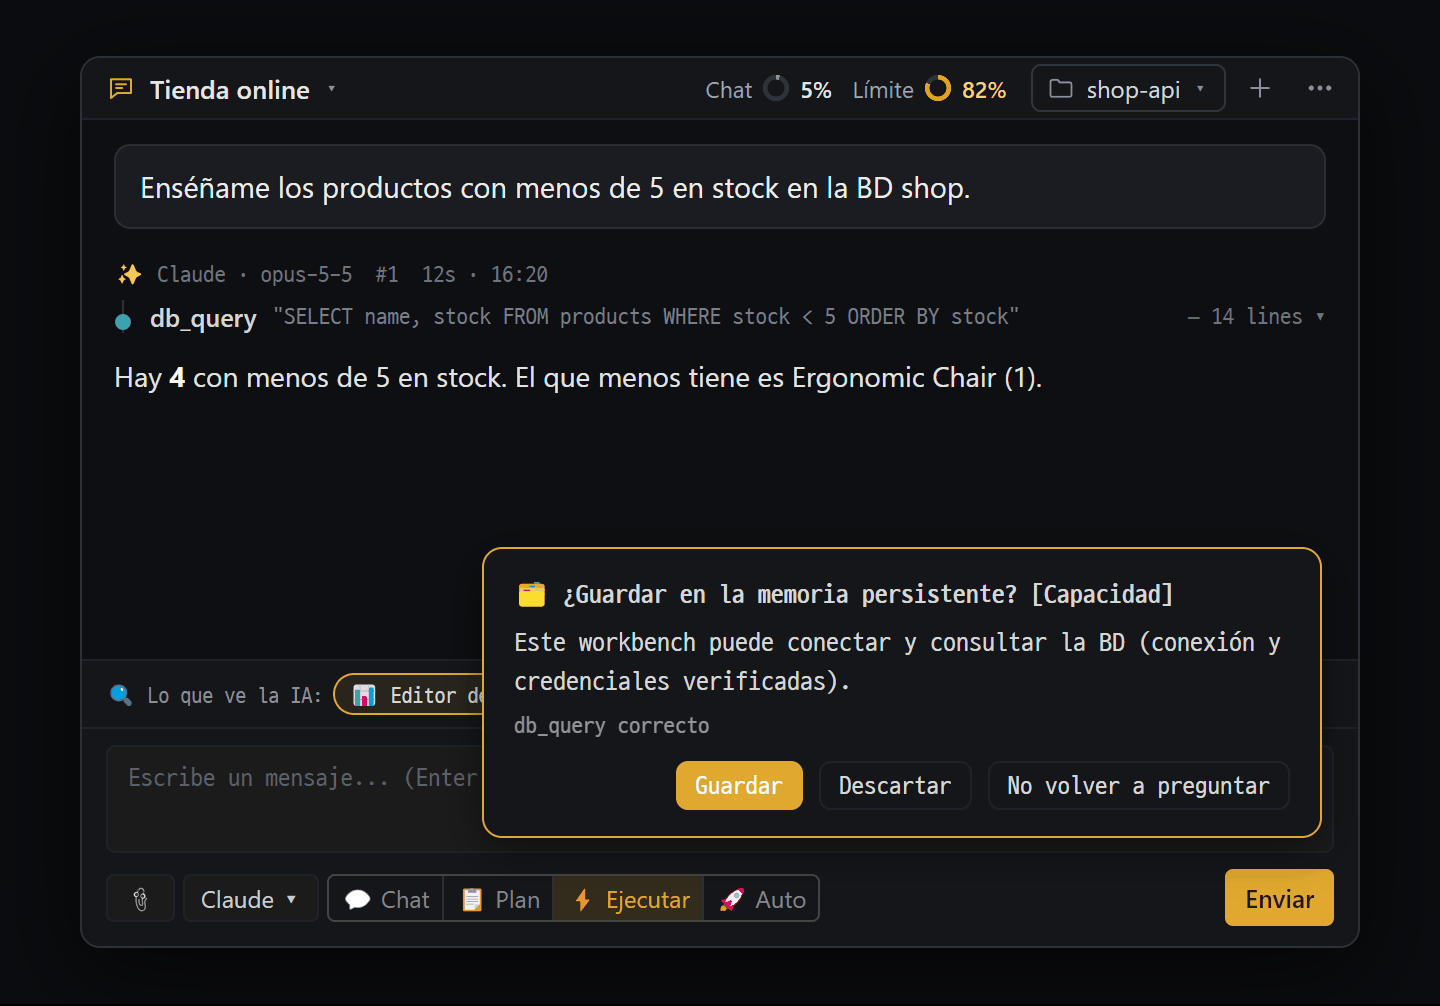The width and height of the screenshot is (1440, 1006).
Task: Click the 16:20 timestamp
Action: pos(519,274)
